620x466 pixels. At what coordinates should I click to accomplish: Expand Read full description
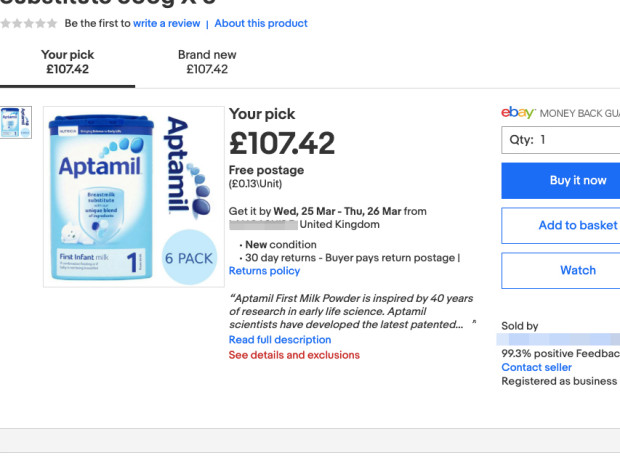(280, 340)
